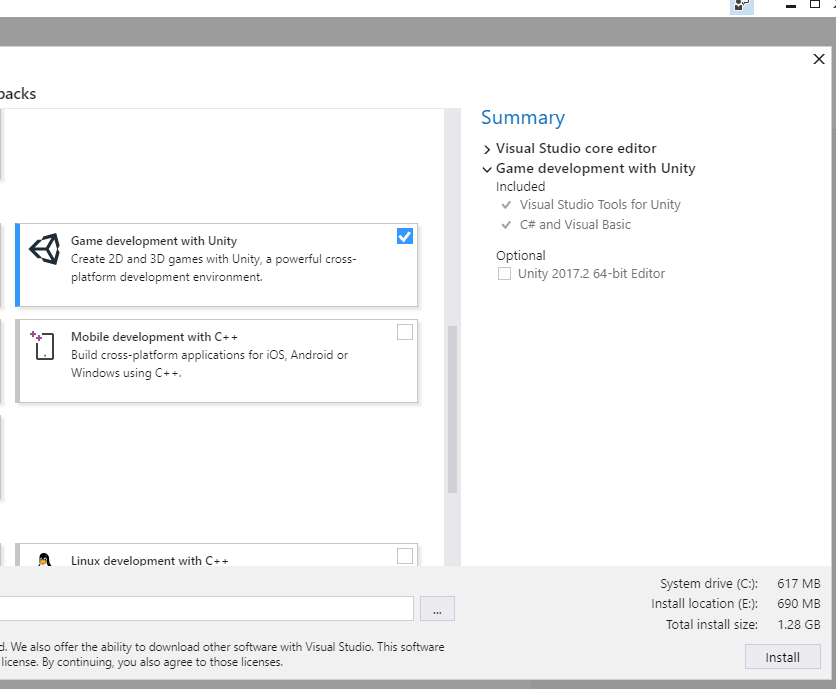Click the Mobile development C++ phone icon

(x=43, y=345)
